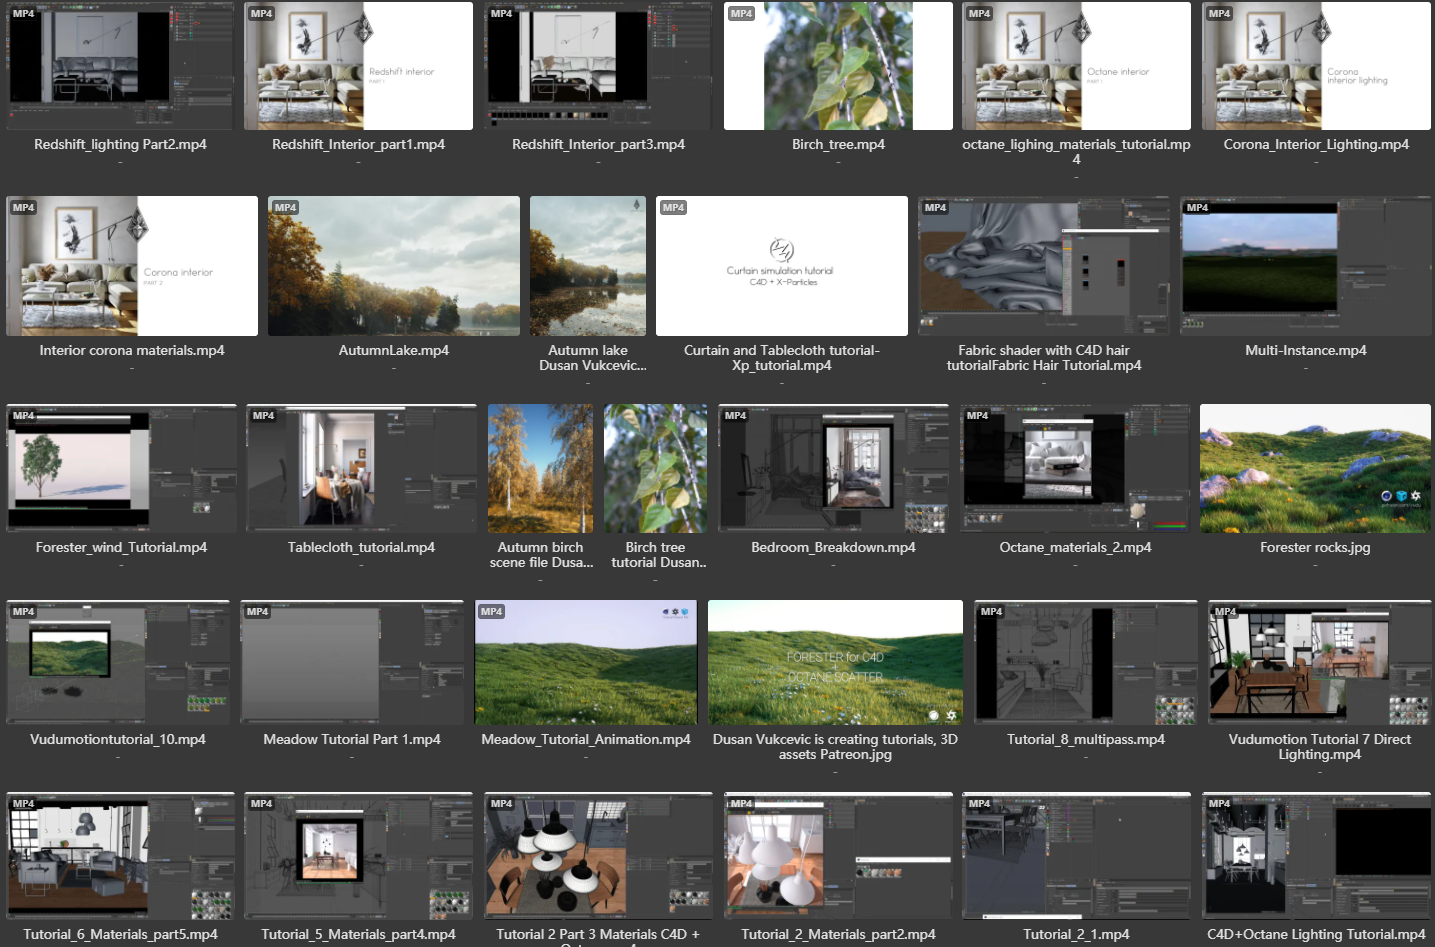The height and width of the screenshot is (947, 1435).
Task: Open Curtain simulation tutorial thumbnail
Action: point(781,266)
